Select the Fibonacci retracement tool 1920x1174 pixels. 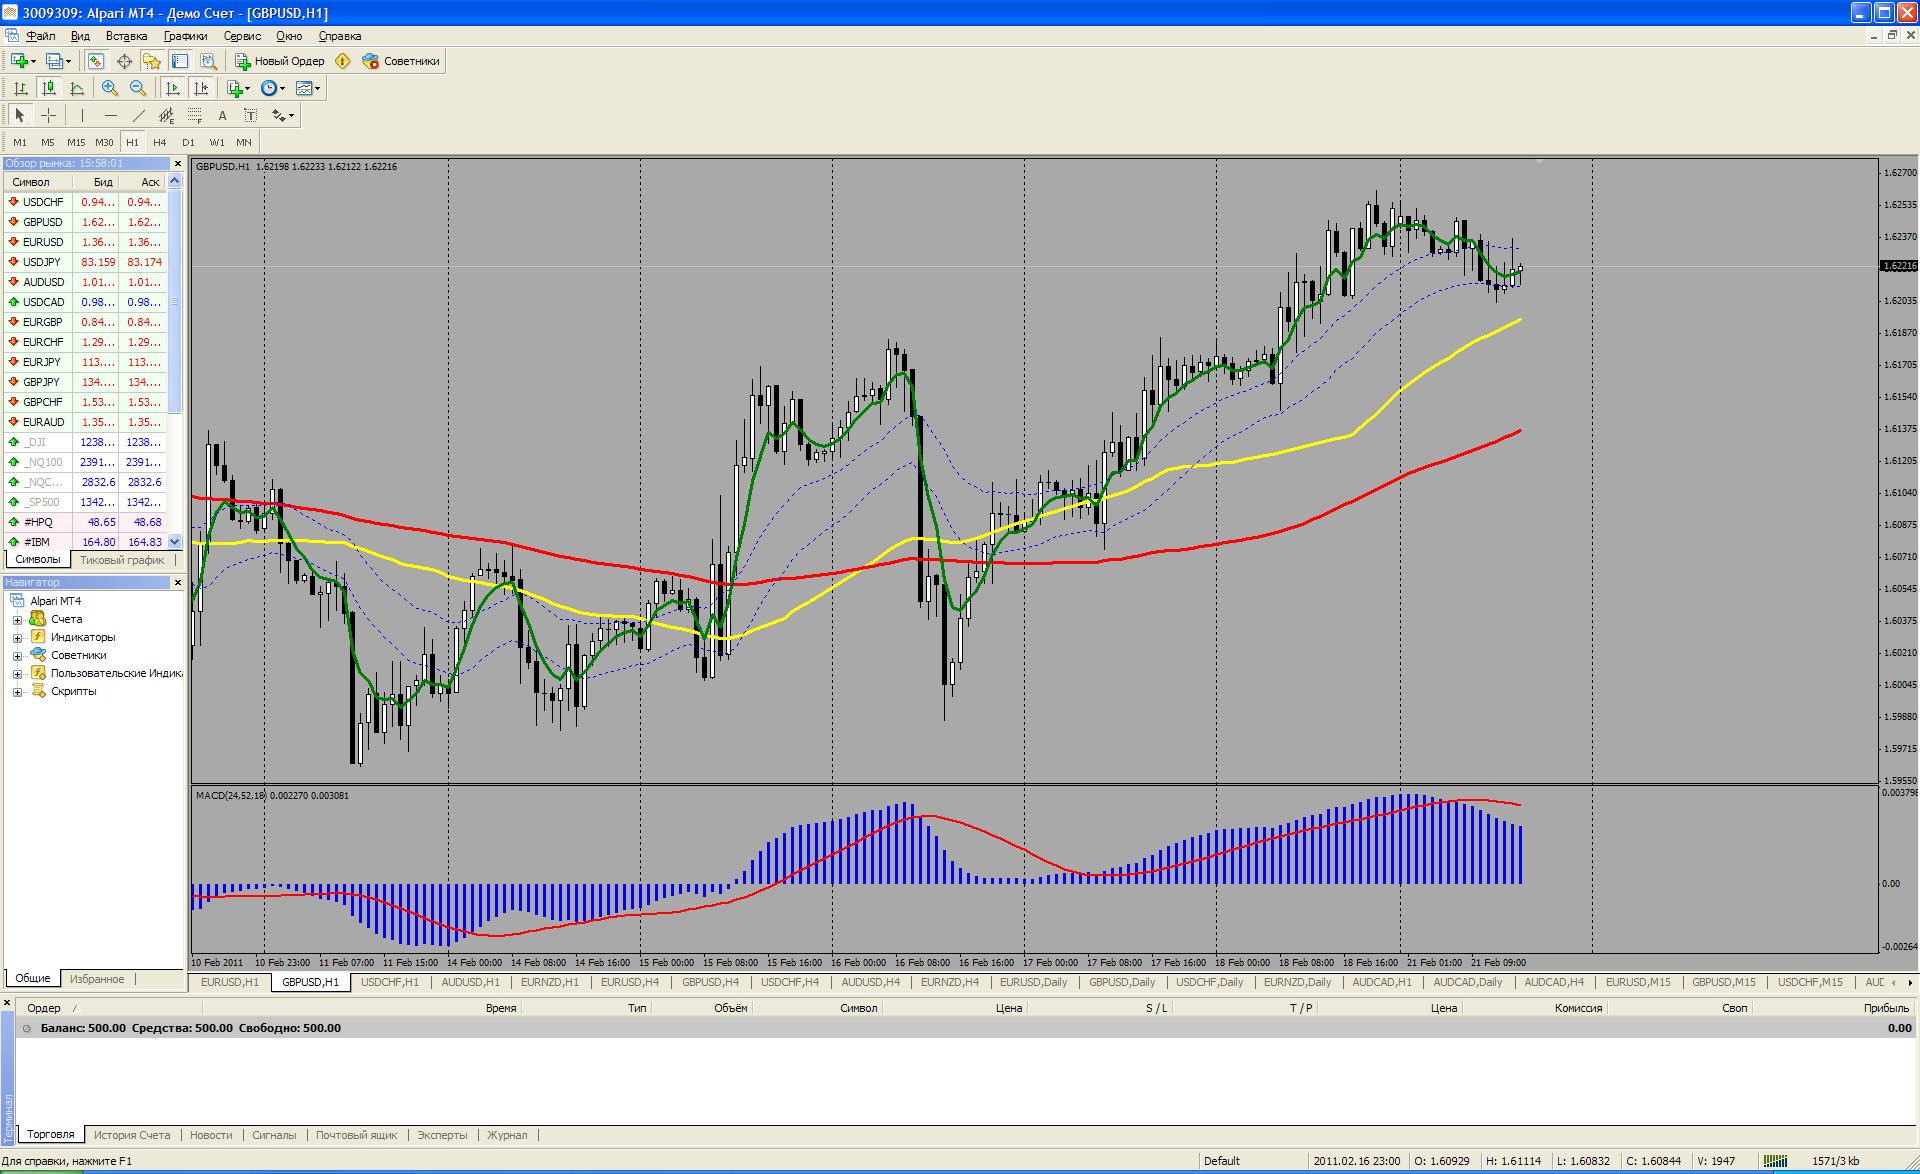pyautogui.click(x=195, y=116)
